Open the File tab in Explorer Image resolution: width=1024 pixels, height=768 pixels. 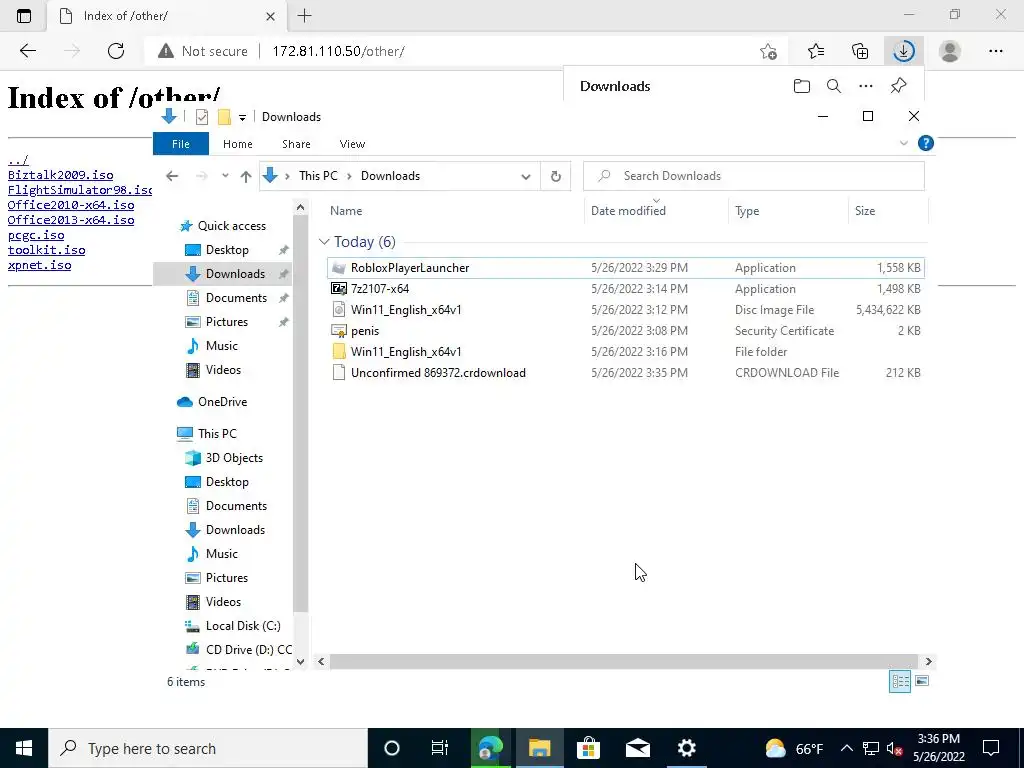tap(181, 144)
